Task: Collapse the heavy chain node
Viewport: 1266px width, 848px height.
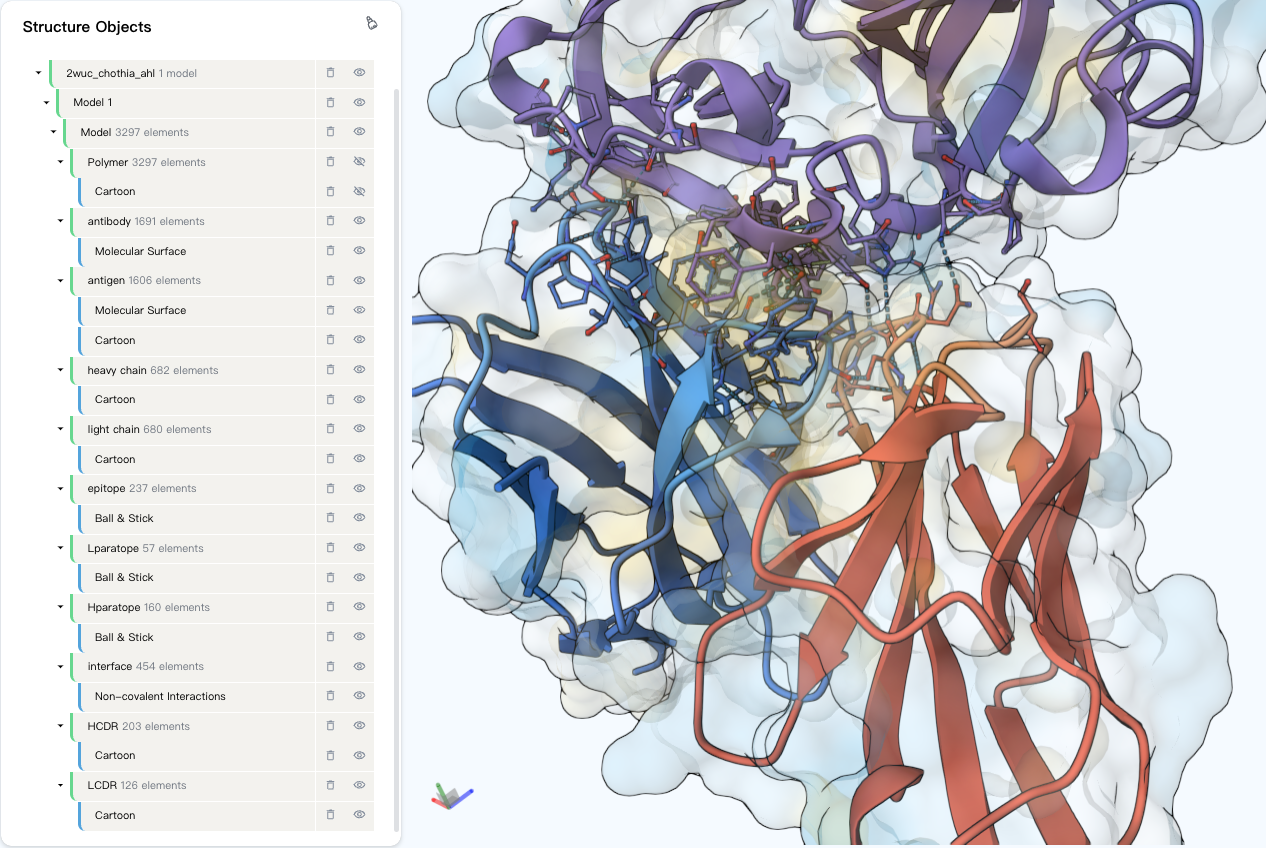Action: point(60,370)
